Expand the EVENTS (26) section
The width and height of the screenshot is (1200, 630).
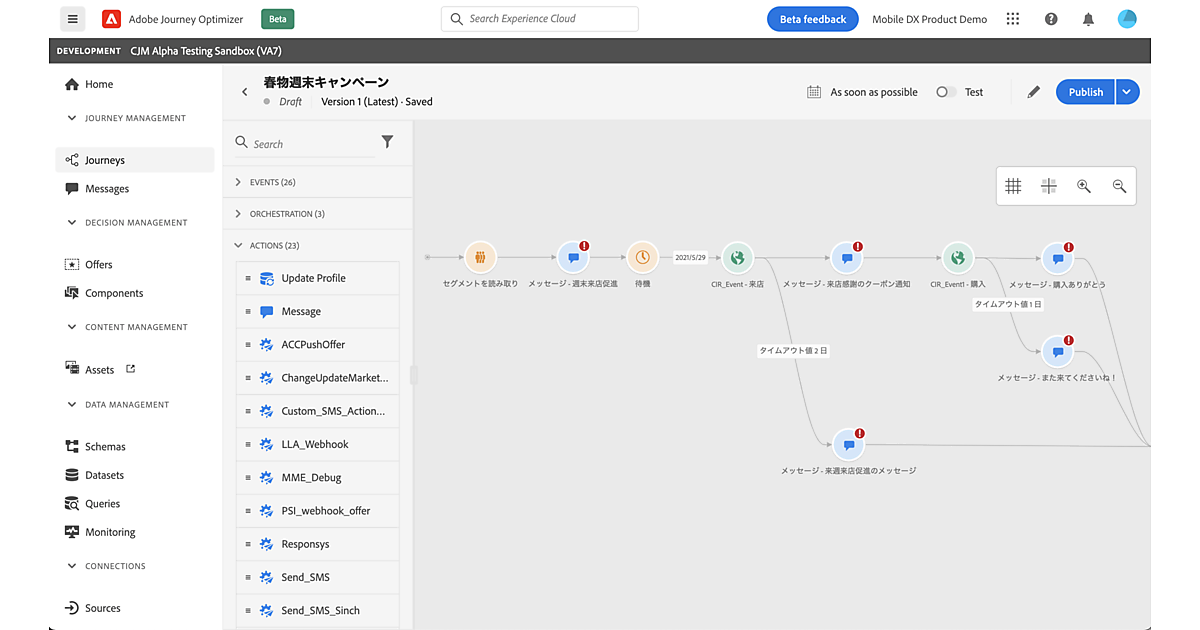point(238,182)
